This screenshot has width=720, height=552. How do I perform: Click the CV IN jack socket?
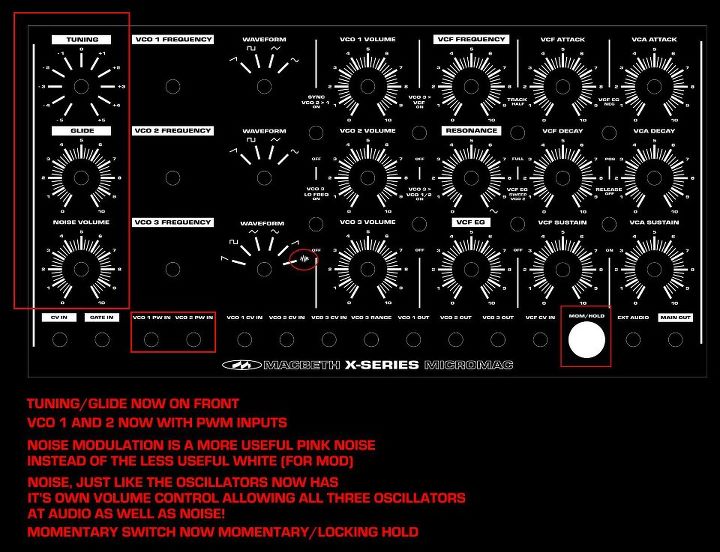tap(60, 339)
